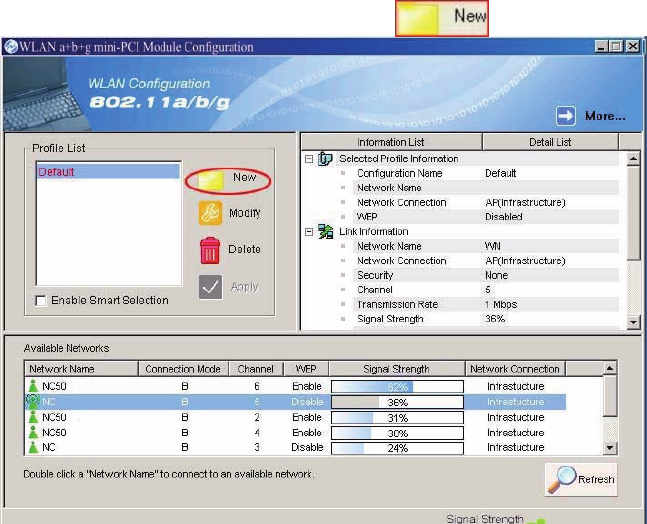The image size is (647, 524).
Task: Select the NC network on channel 3
Action: pyautogui.click(x=295, y=447)
